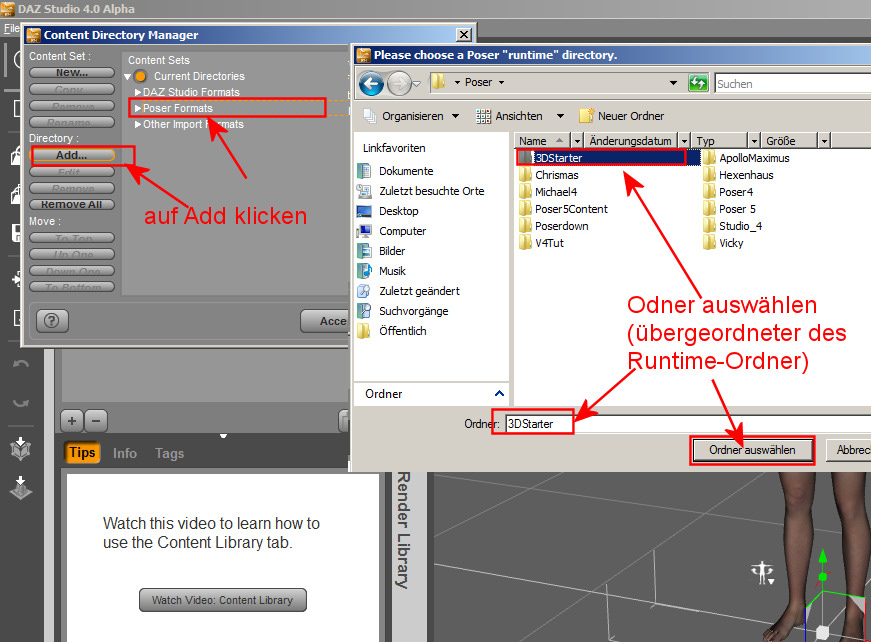Expand the Poser Formats node

coord(138,109)
